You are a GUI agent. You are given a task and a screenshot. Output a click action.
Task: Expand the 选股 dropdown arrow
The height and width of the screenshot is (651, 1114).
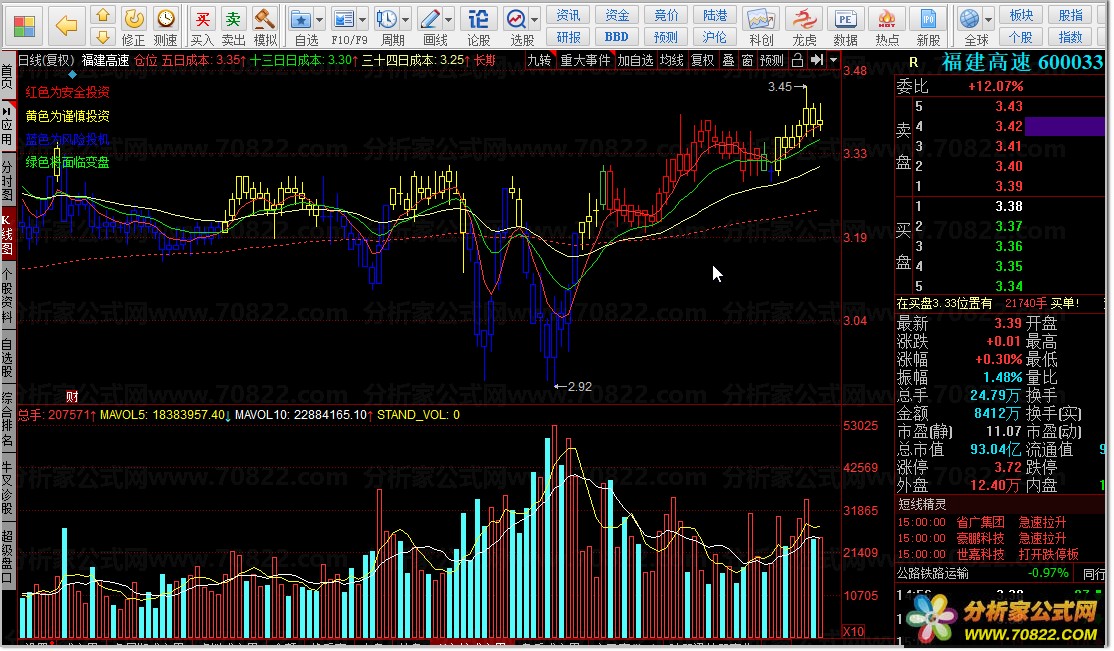point(534,20)
